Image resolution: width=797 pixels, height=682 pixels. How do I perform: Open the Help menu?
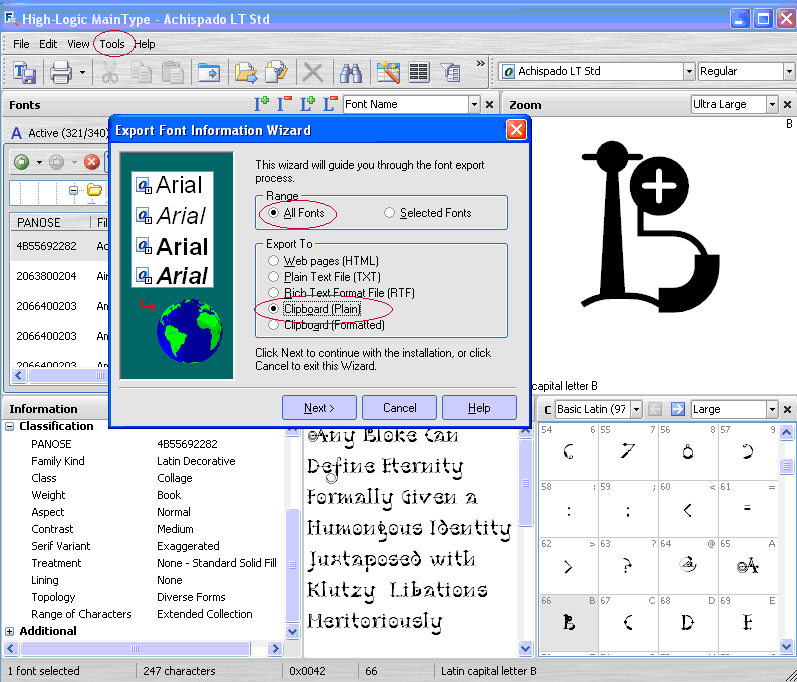pyautogui.click(x=145, y=44)
